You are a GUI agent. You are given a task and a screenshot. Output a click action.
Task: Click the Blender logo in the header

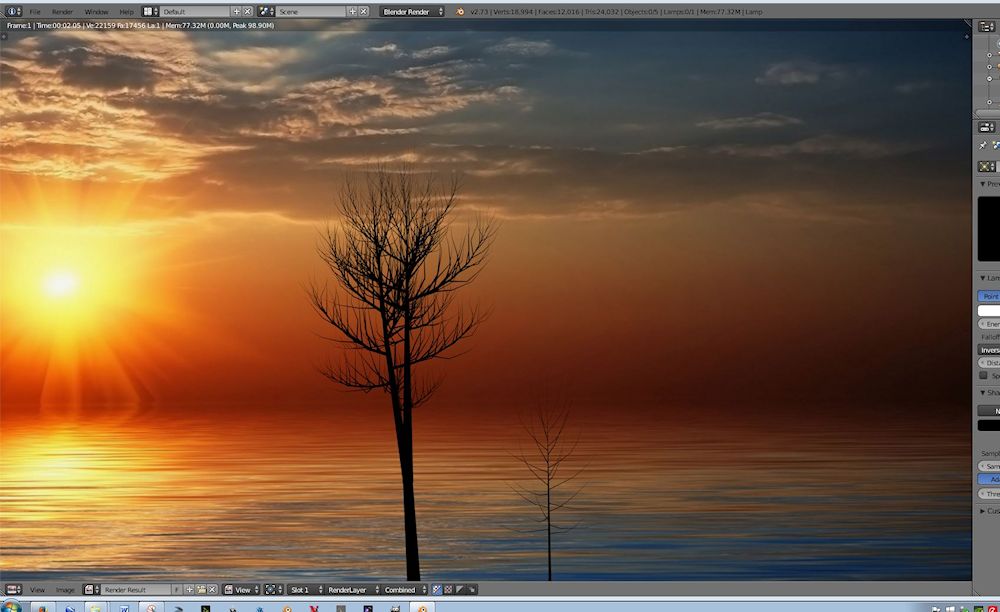pos(460,11)
